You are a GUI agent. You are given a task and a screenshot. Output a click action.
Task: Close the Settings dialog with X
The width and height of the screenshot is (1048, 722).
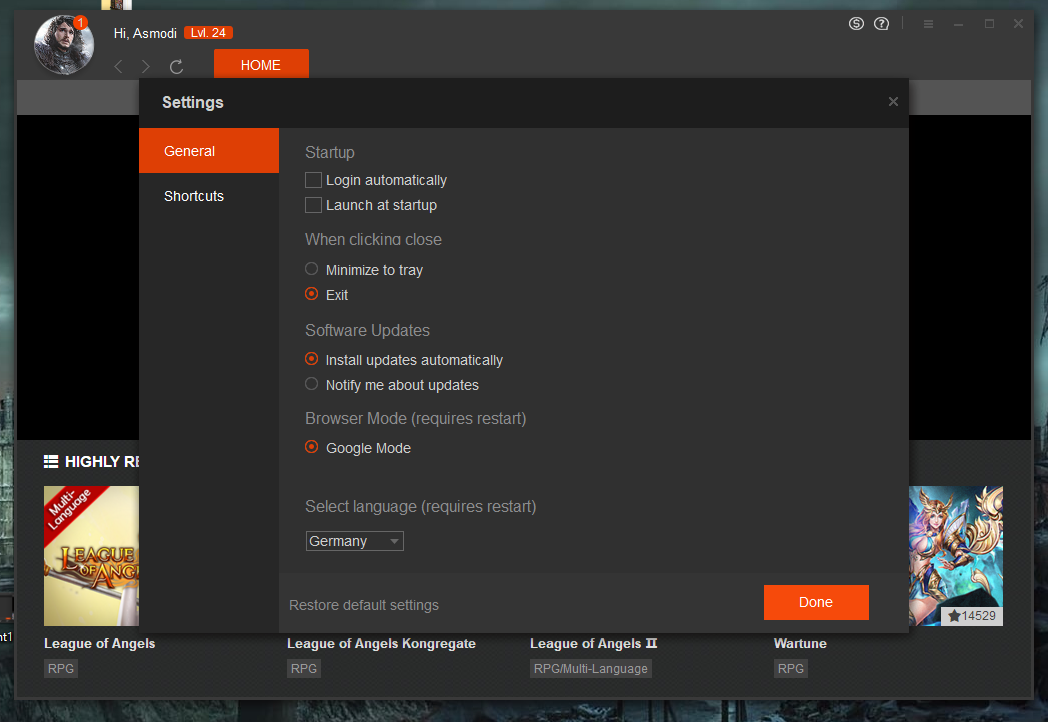coord(893,101)
